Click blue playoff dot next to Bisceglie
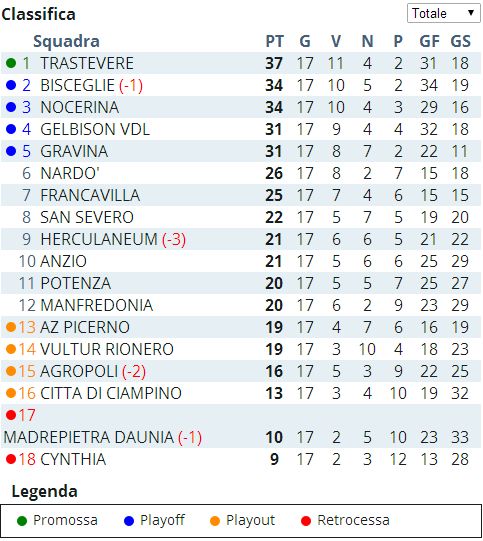This screenshot has height=541, width=483. 11,85
